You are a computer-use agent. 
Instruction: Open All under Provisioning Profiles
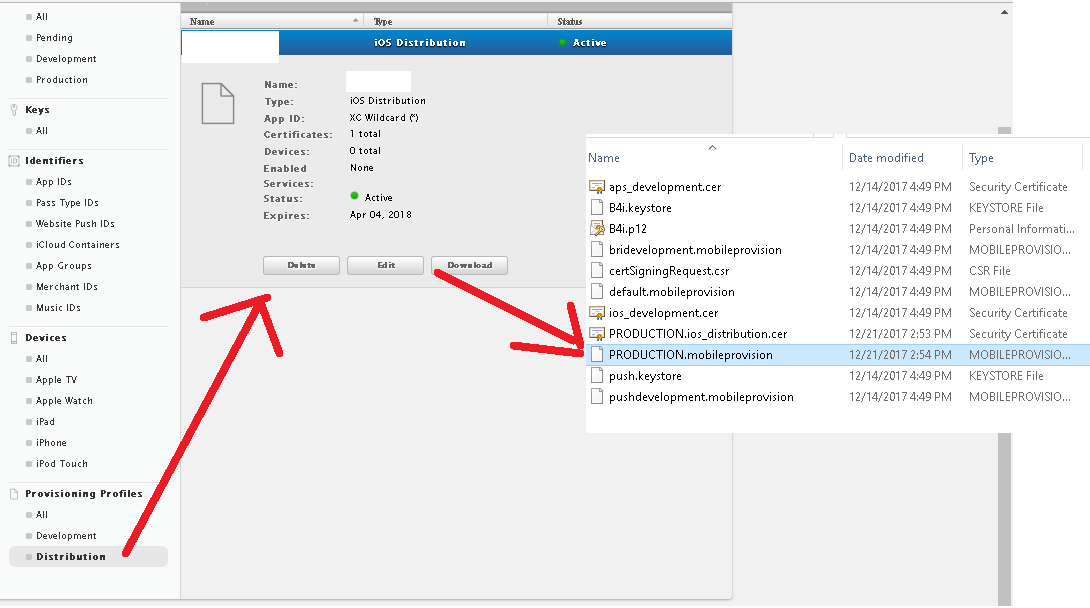tap(42, 515)
